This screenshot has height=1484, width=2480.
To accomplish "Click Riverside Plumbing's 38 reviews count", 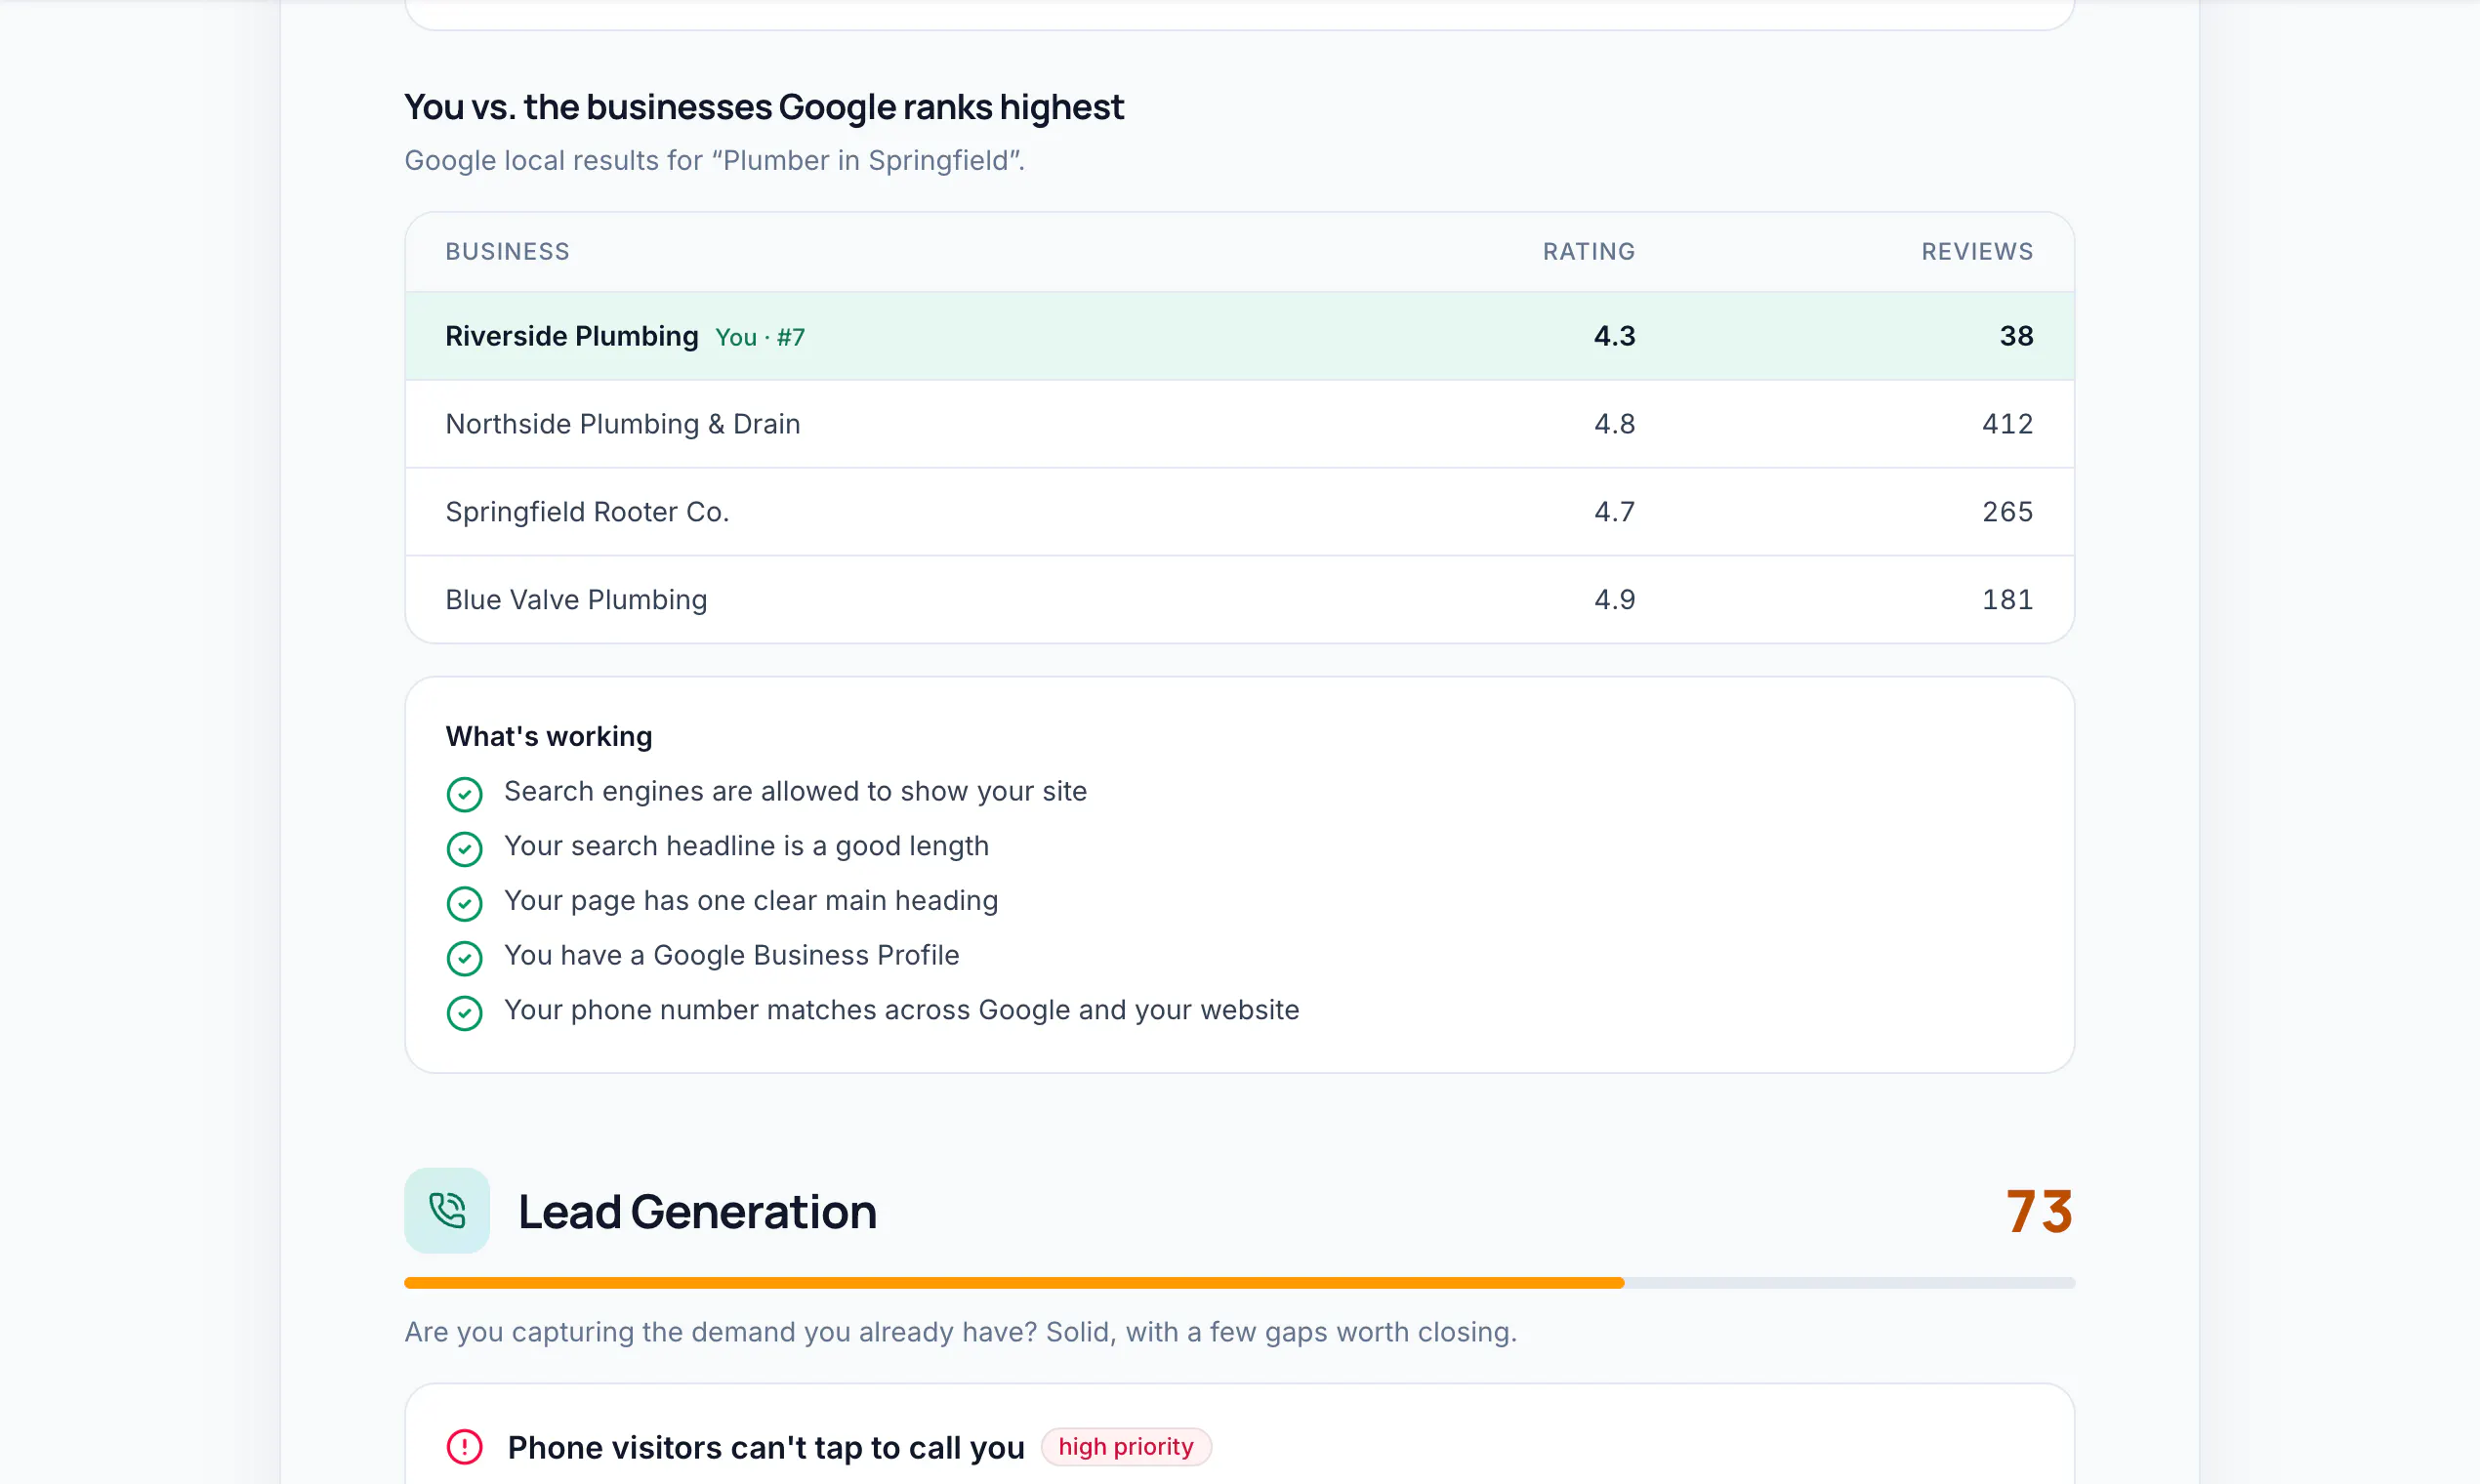I will point(2016,336).
